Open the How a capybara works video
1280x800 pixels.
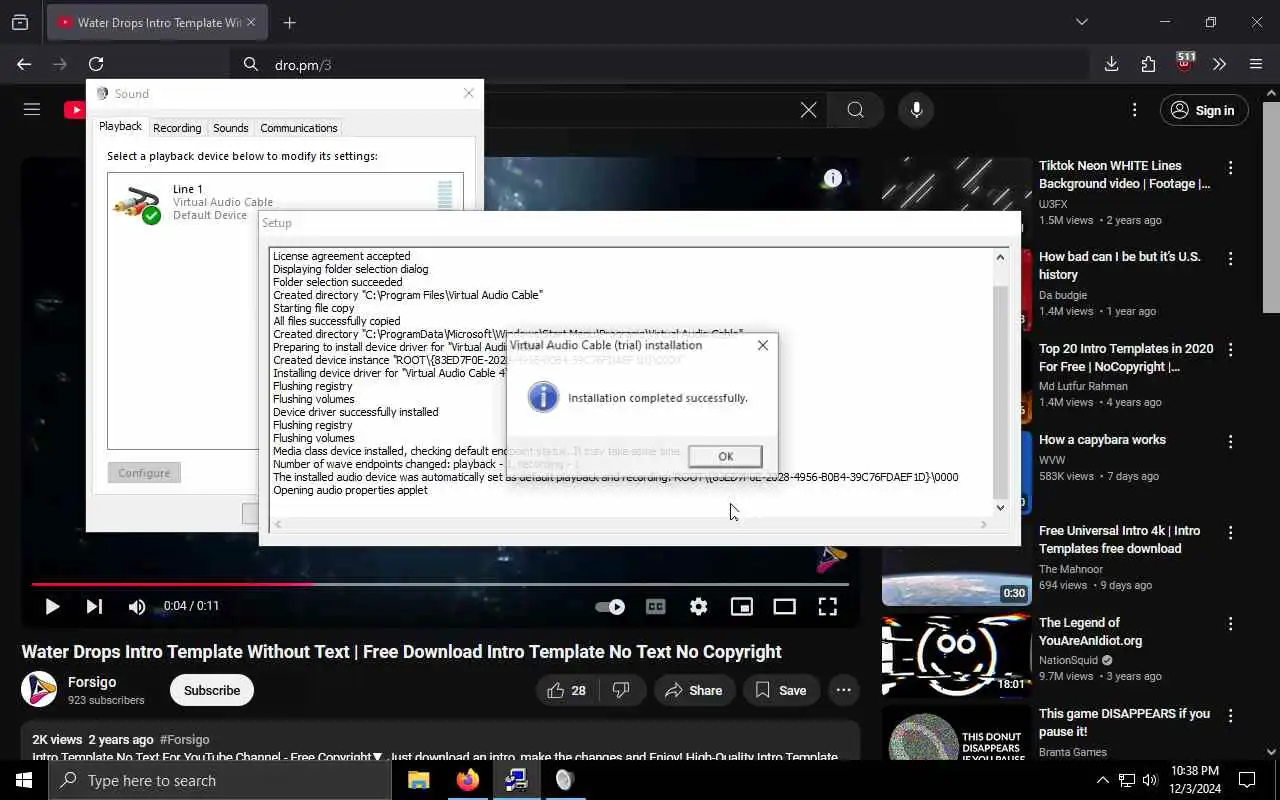(x=1102, y=440)
